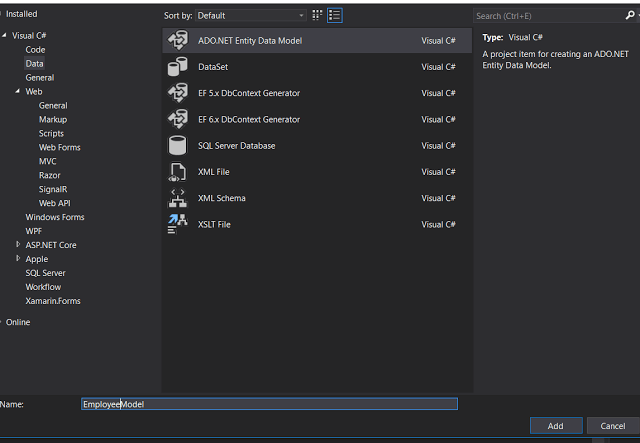The image size is (640, 443).
Task: Open the SQL Server category
Action: [x=46, y=273]
